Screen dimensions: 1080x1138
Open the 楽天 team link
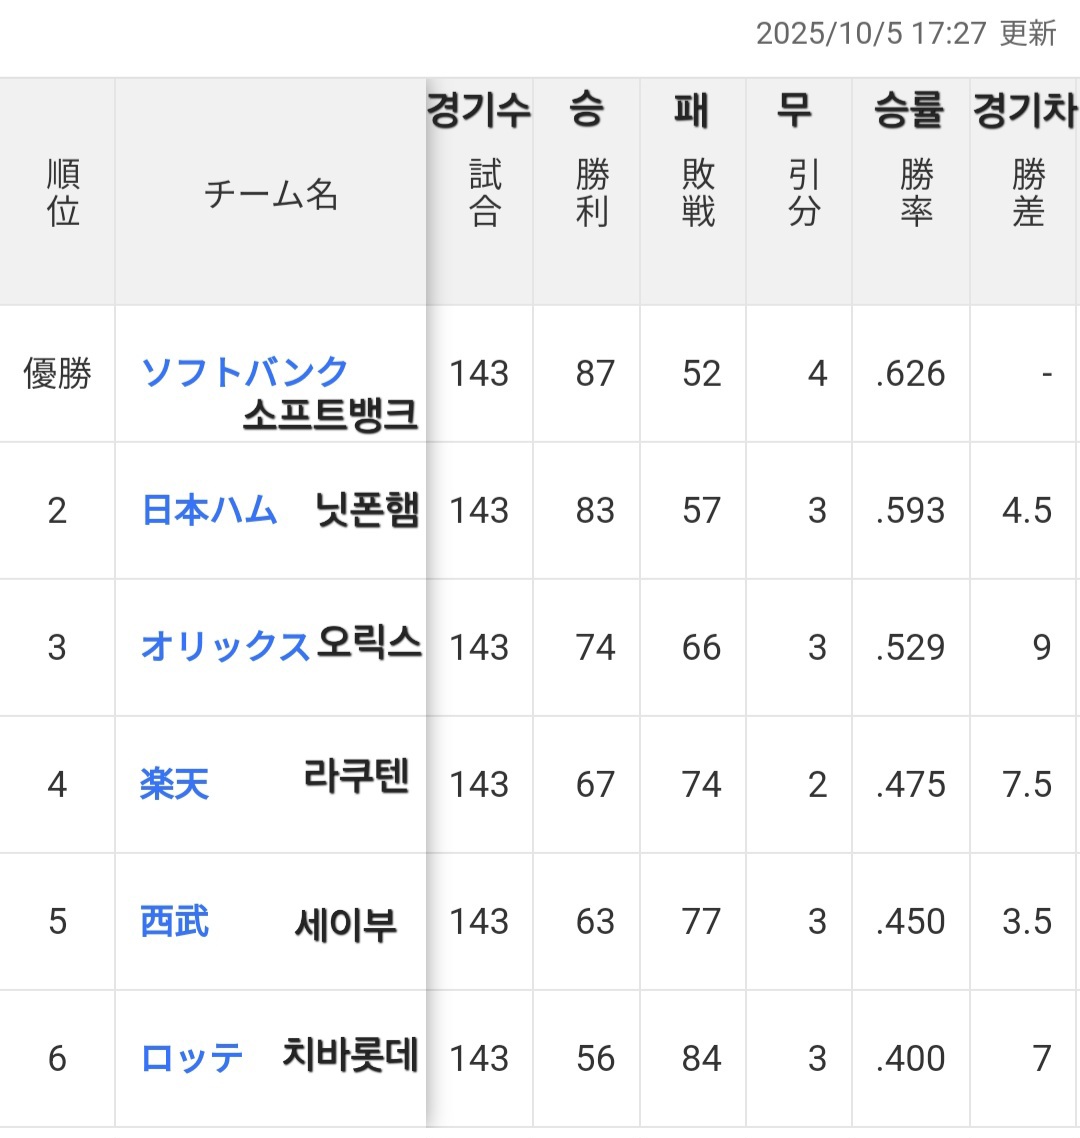(x=174, y=784)
